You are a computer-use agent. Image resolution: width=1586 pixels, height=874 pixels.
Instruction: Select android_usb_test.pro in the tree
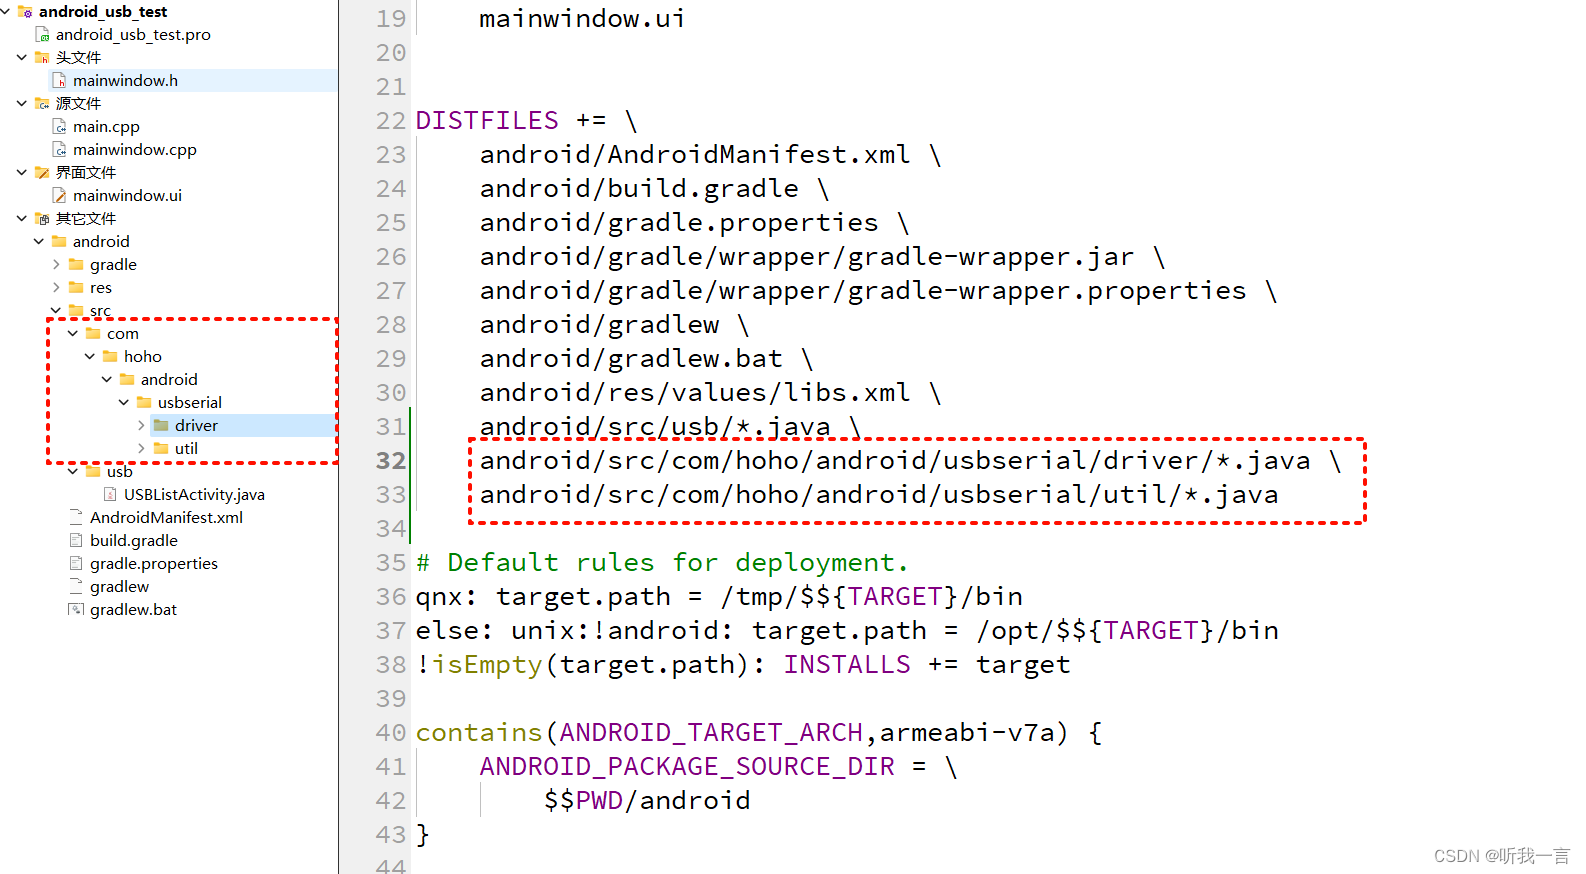pos(133,34)
